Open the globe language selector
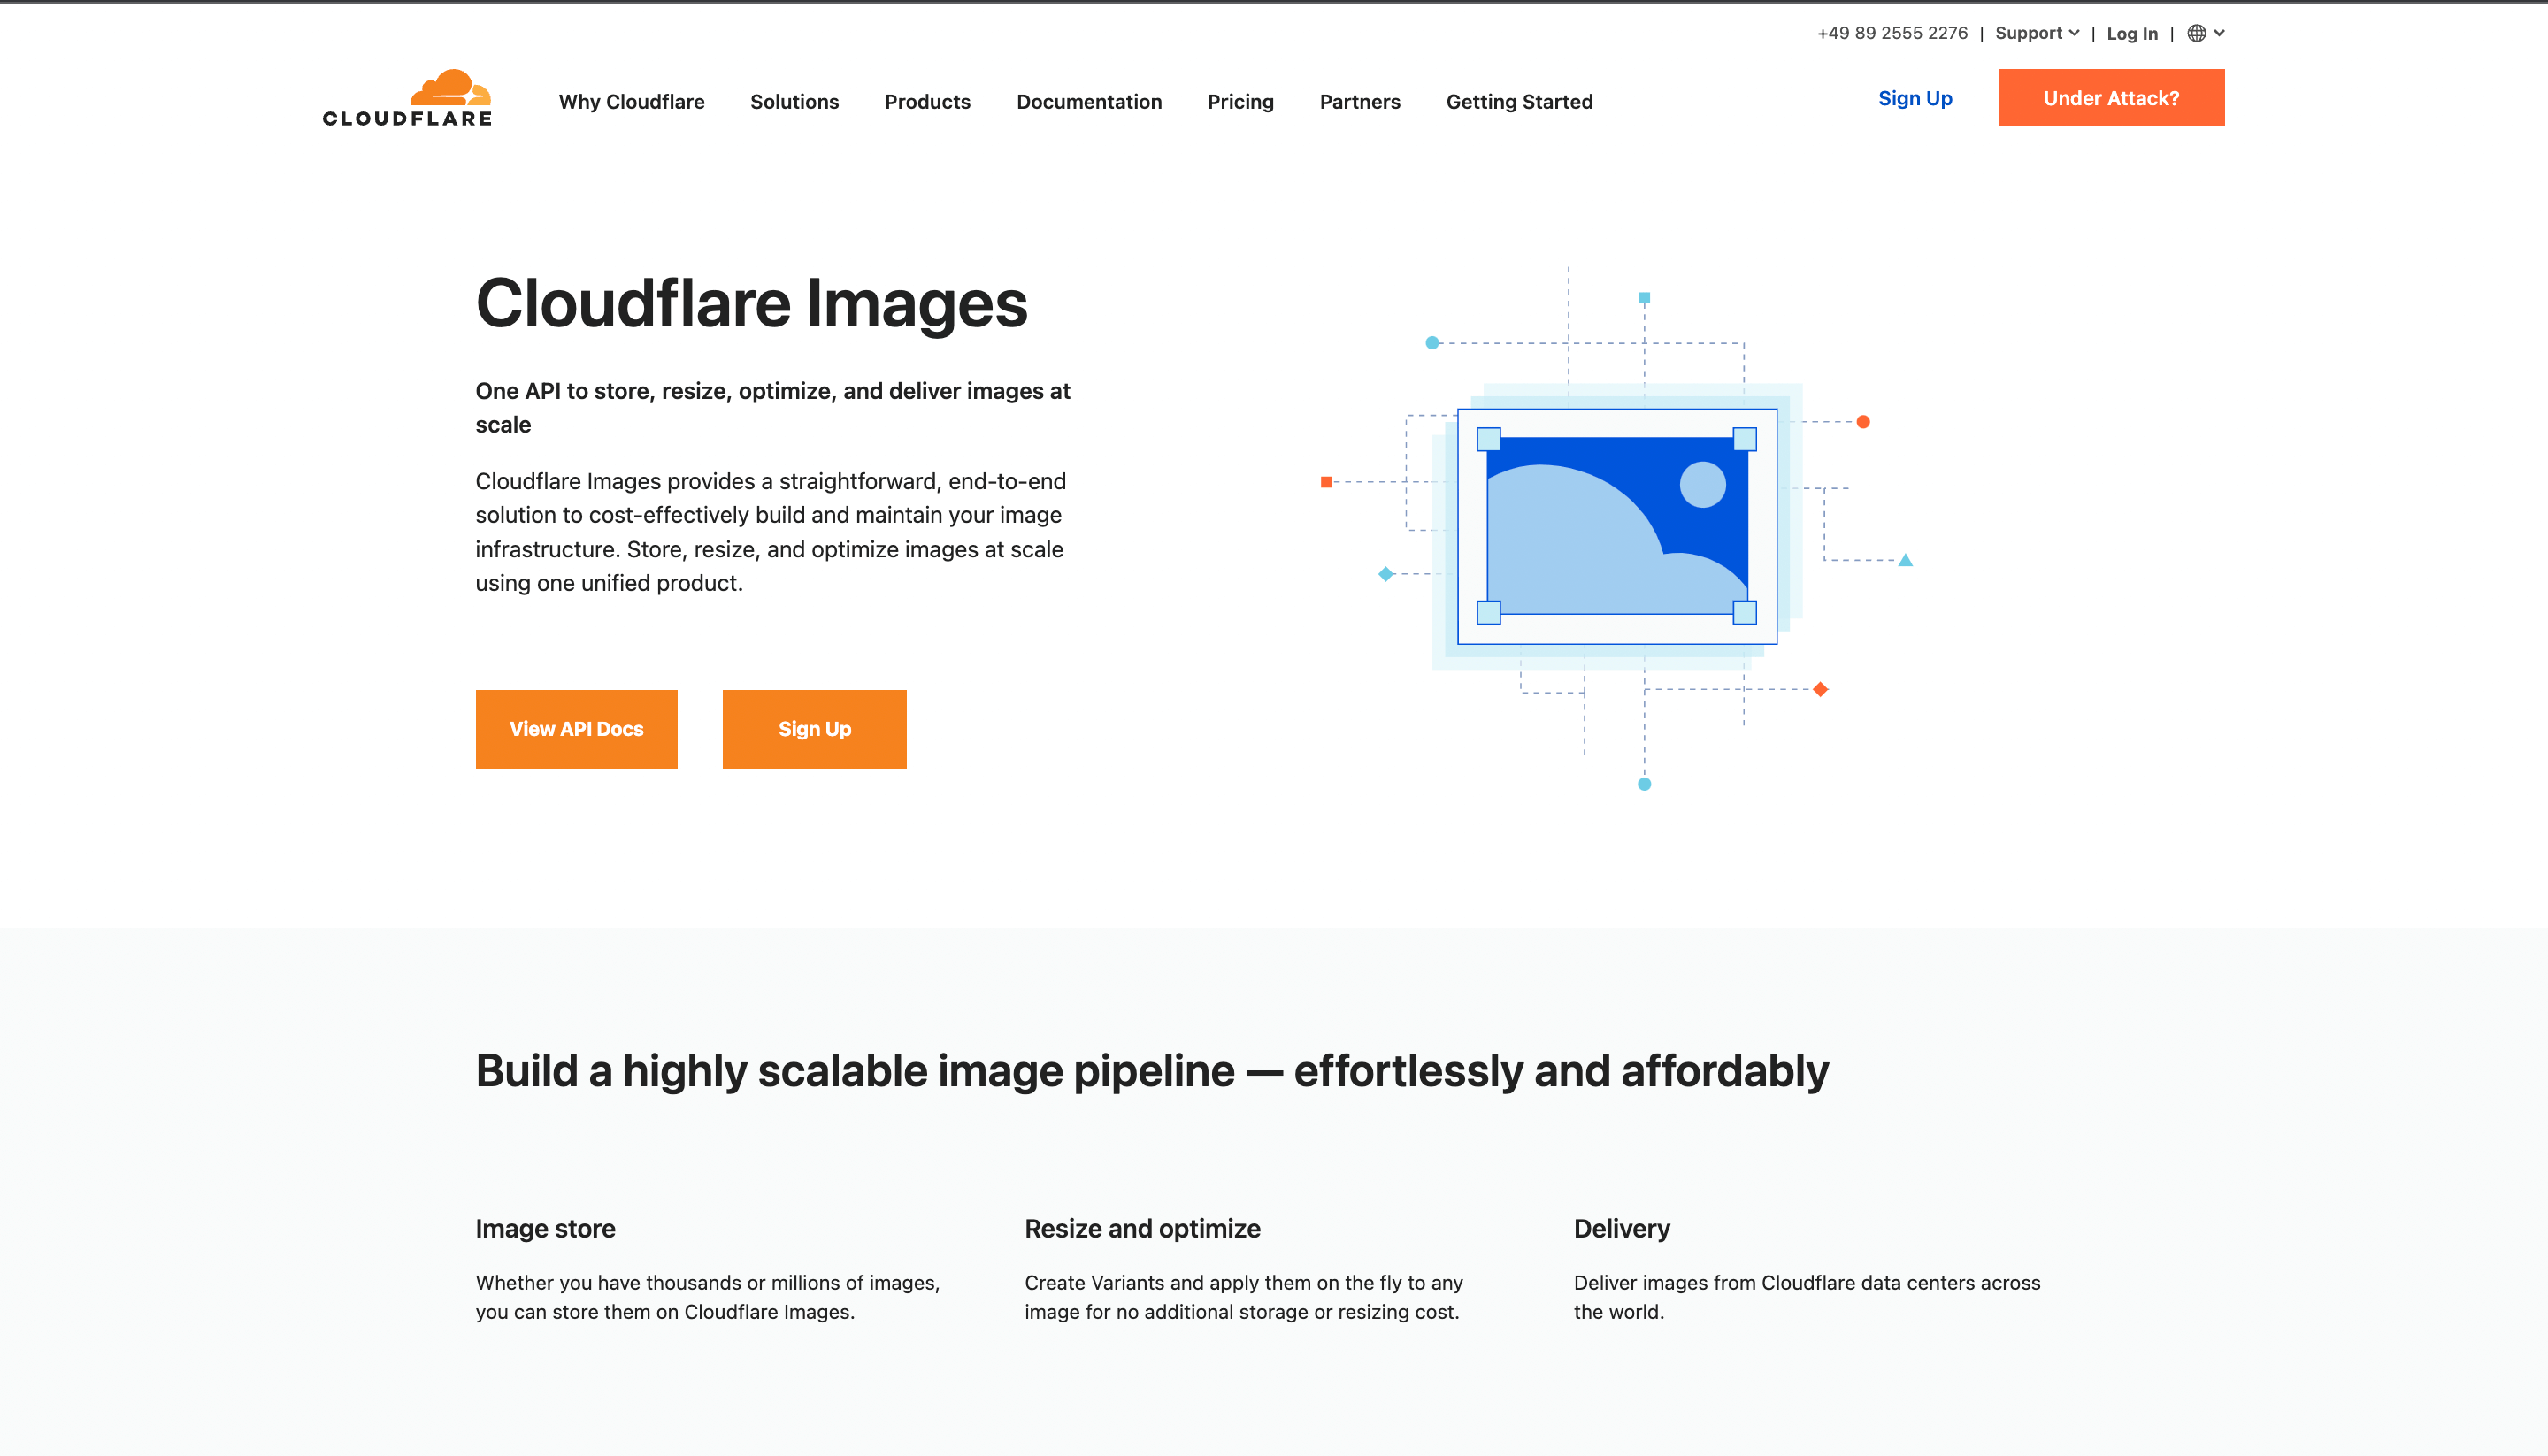 pos(2197,33)
